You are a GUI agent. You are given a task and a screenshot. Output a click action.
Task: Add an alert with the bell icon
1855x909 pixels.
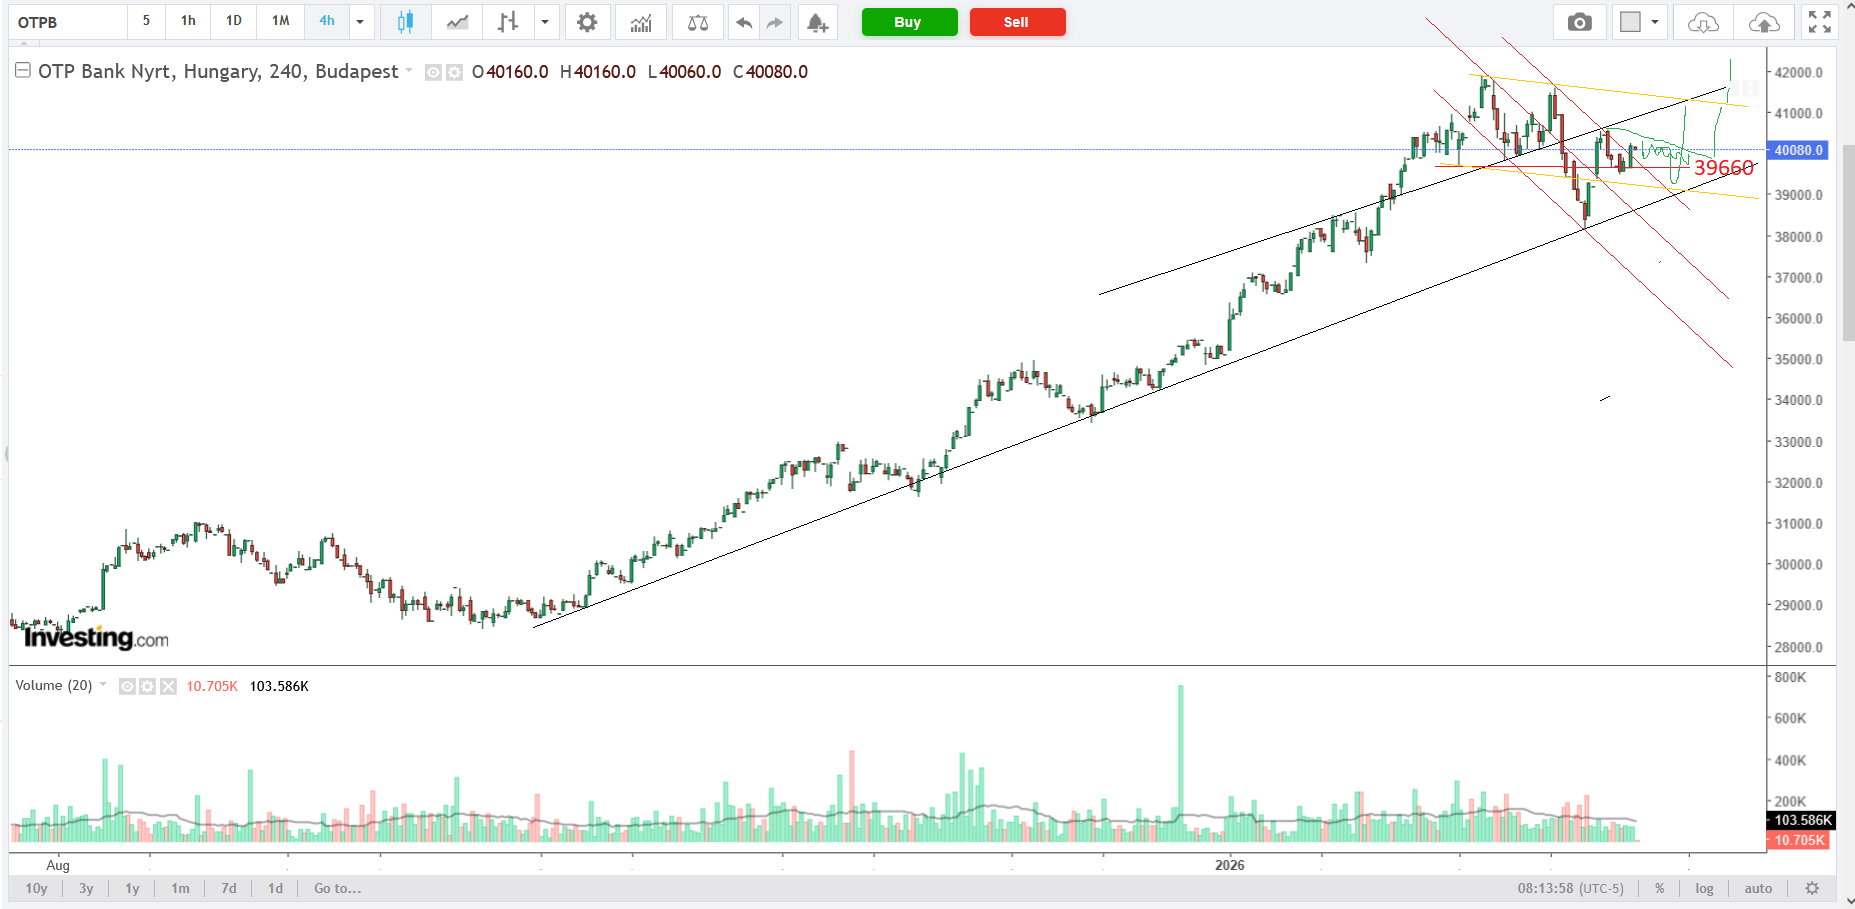[817, 22]
